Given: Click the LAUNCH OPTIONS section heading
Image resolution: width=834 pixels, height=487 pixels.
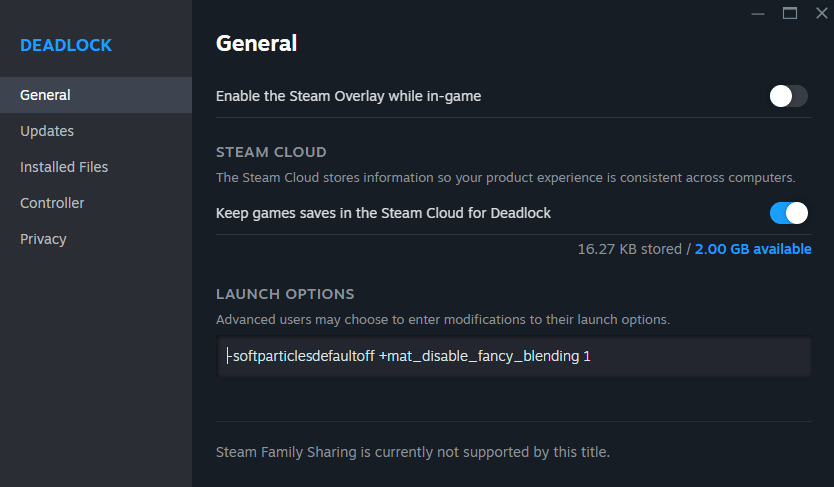Looking at the screenshot, I should point(285,294).
